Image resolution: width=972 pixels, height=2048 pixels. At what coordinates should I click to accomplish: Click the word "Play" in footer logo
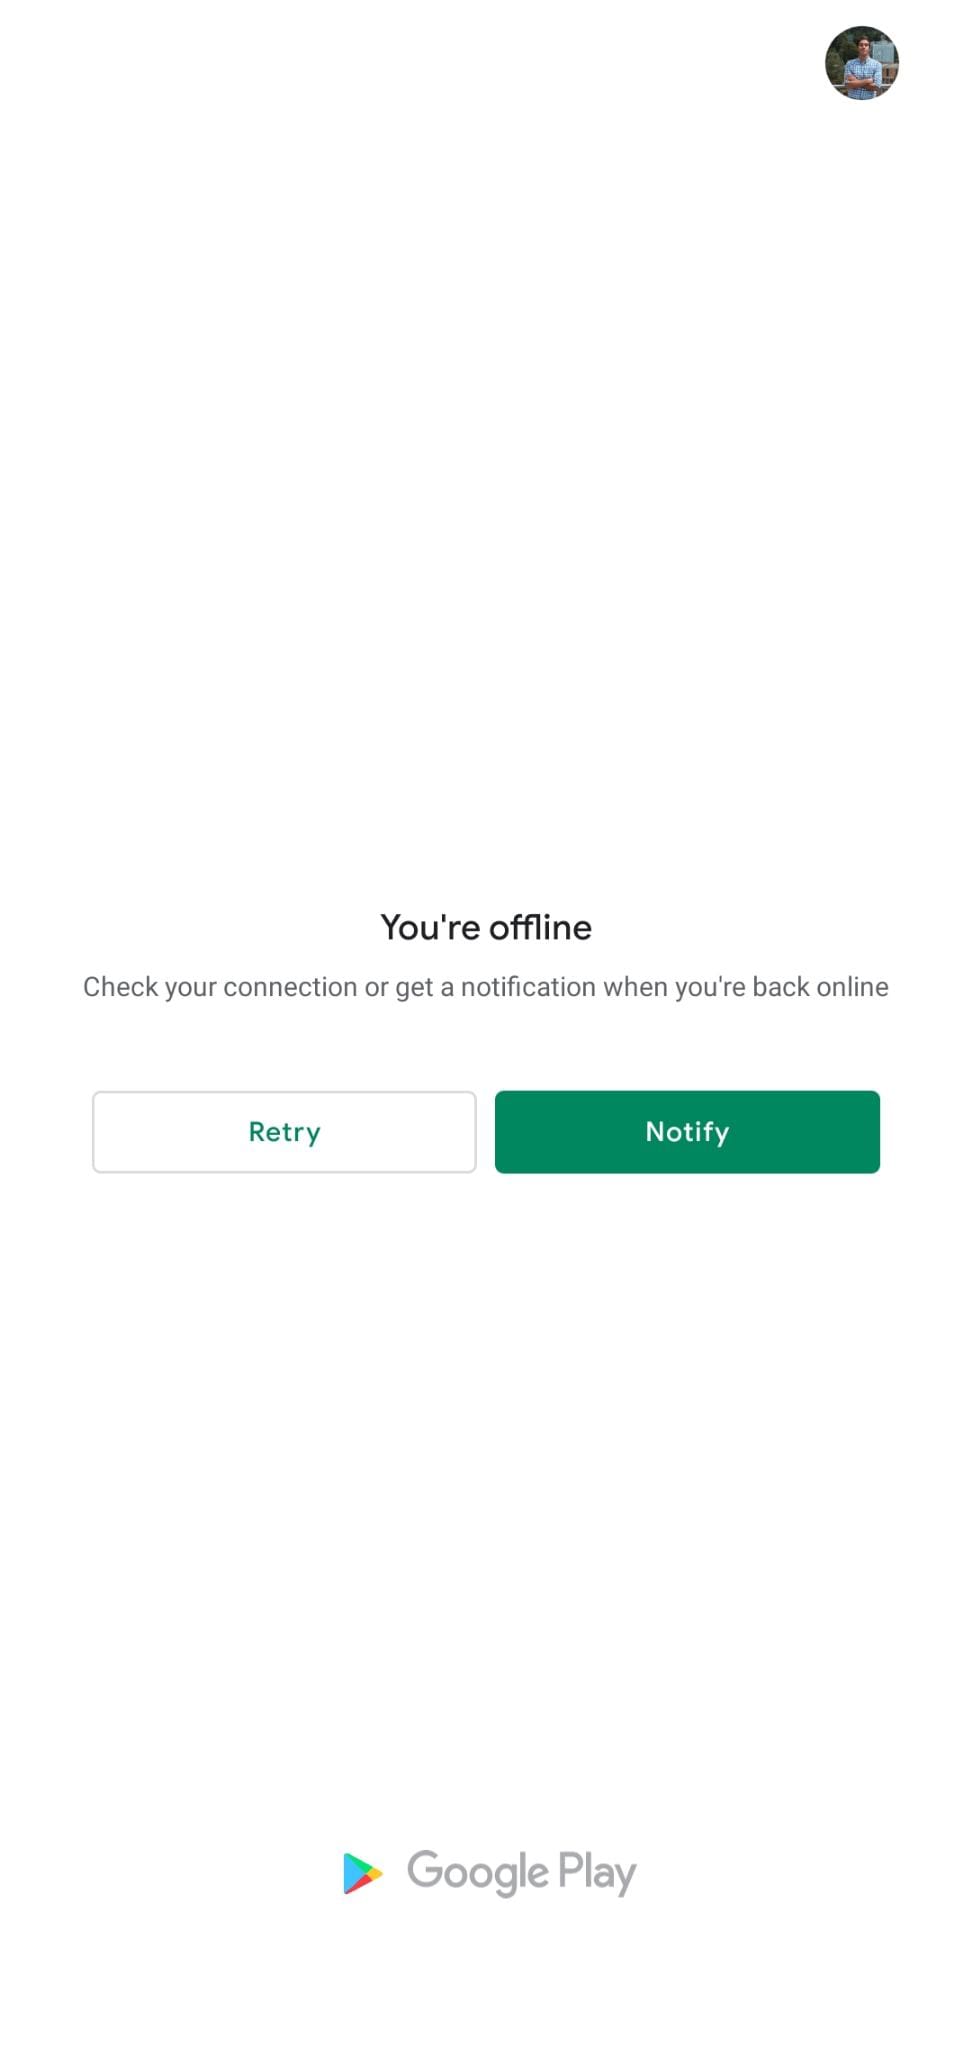pos(597,1873)
